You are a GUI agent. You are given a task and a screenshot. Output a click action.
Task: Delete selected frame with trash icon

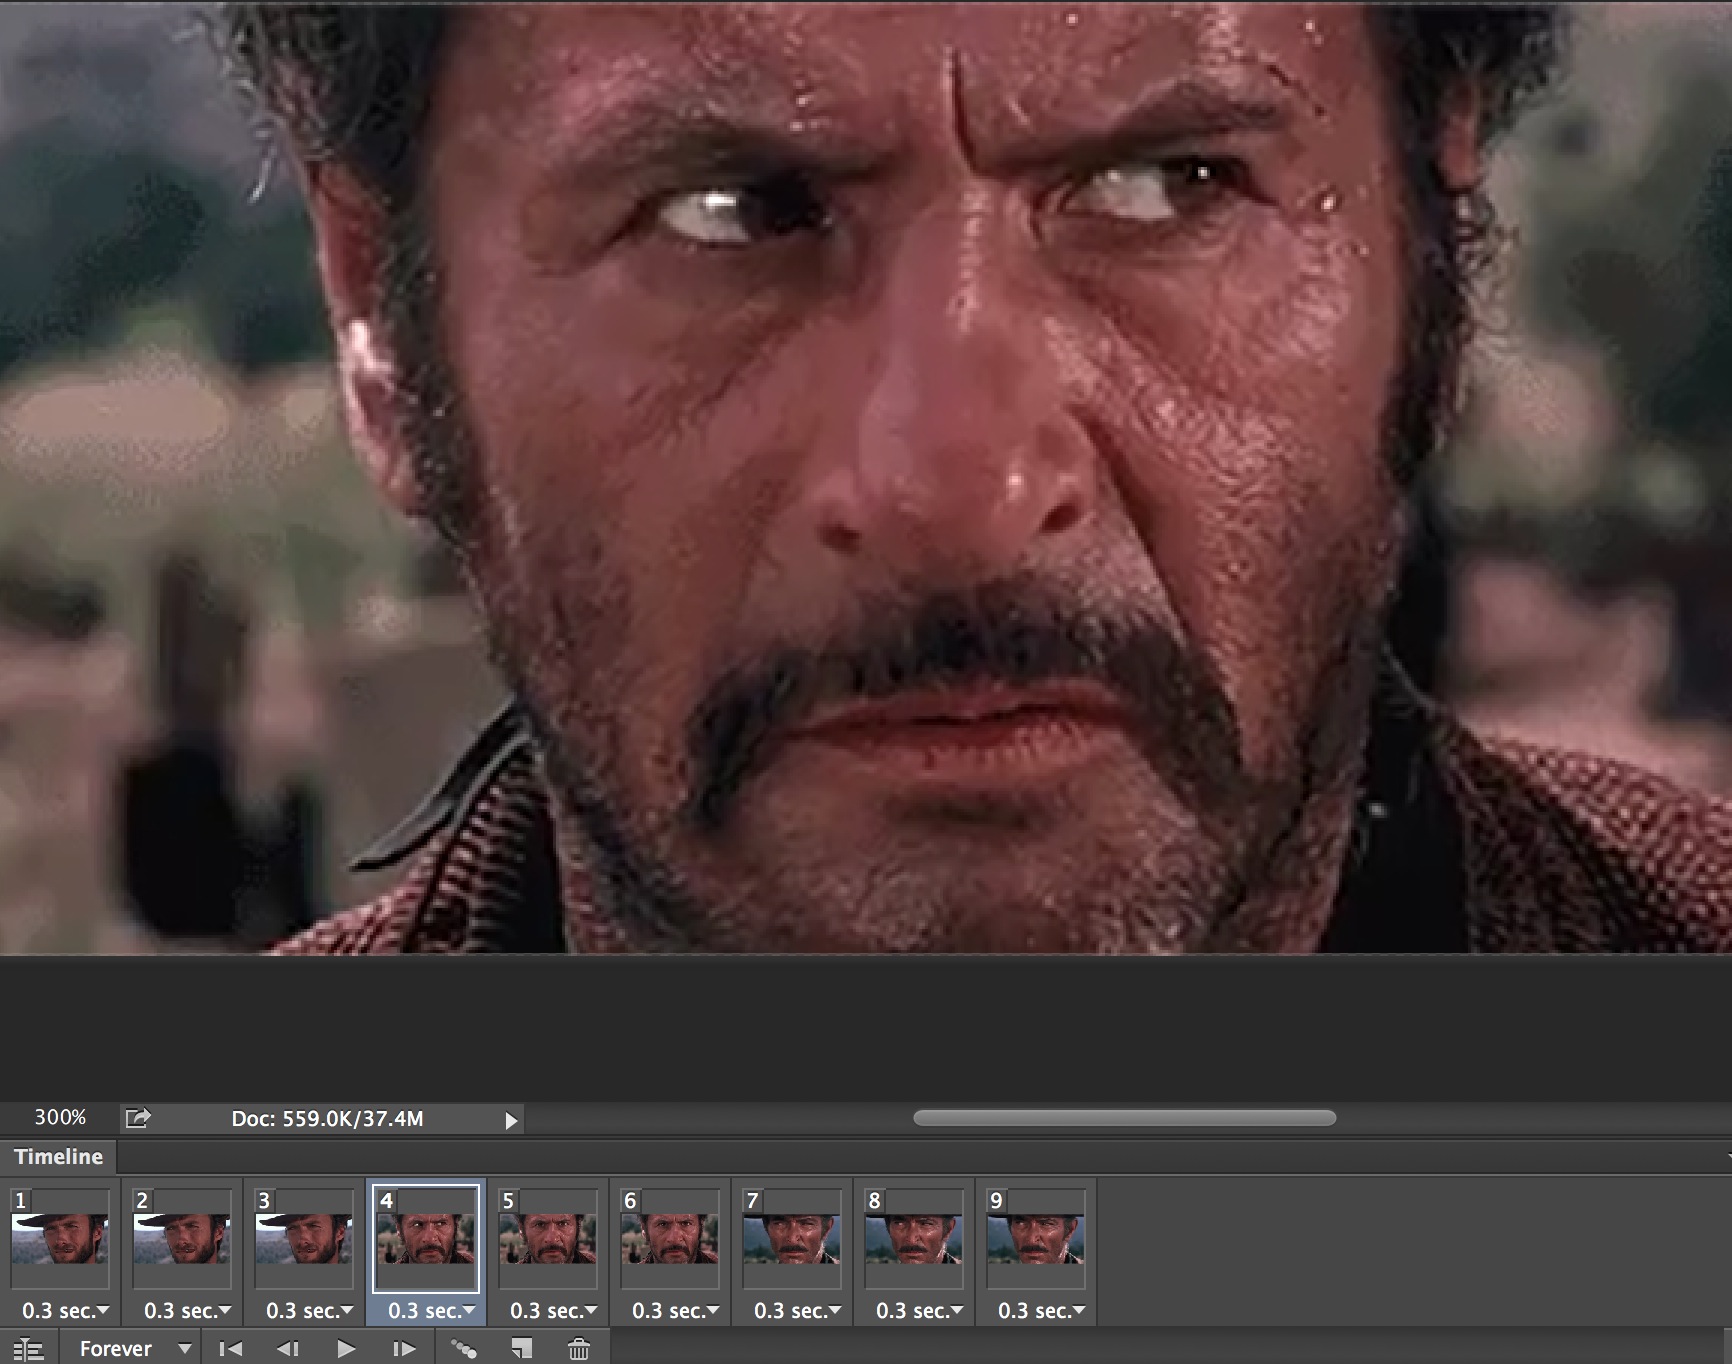pos(579,1349)
